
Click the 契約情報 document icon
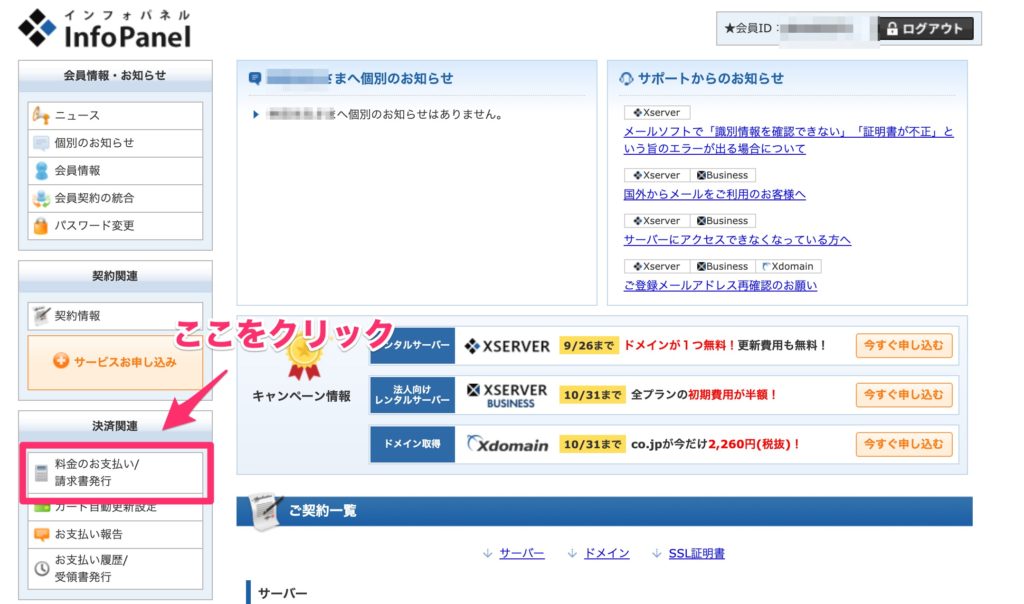click(40, 315)
